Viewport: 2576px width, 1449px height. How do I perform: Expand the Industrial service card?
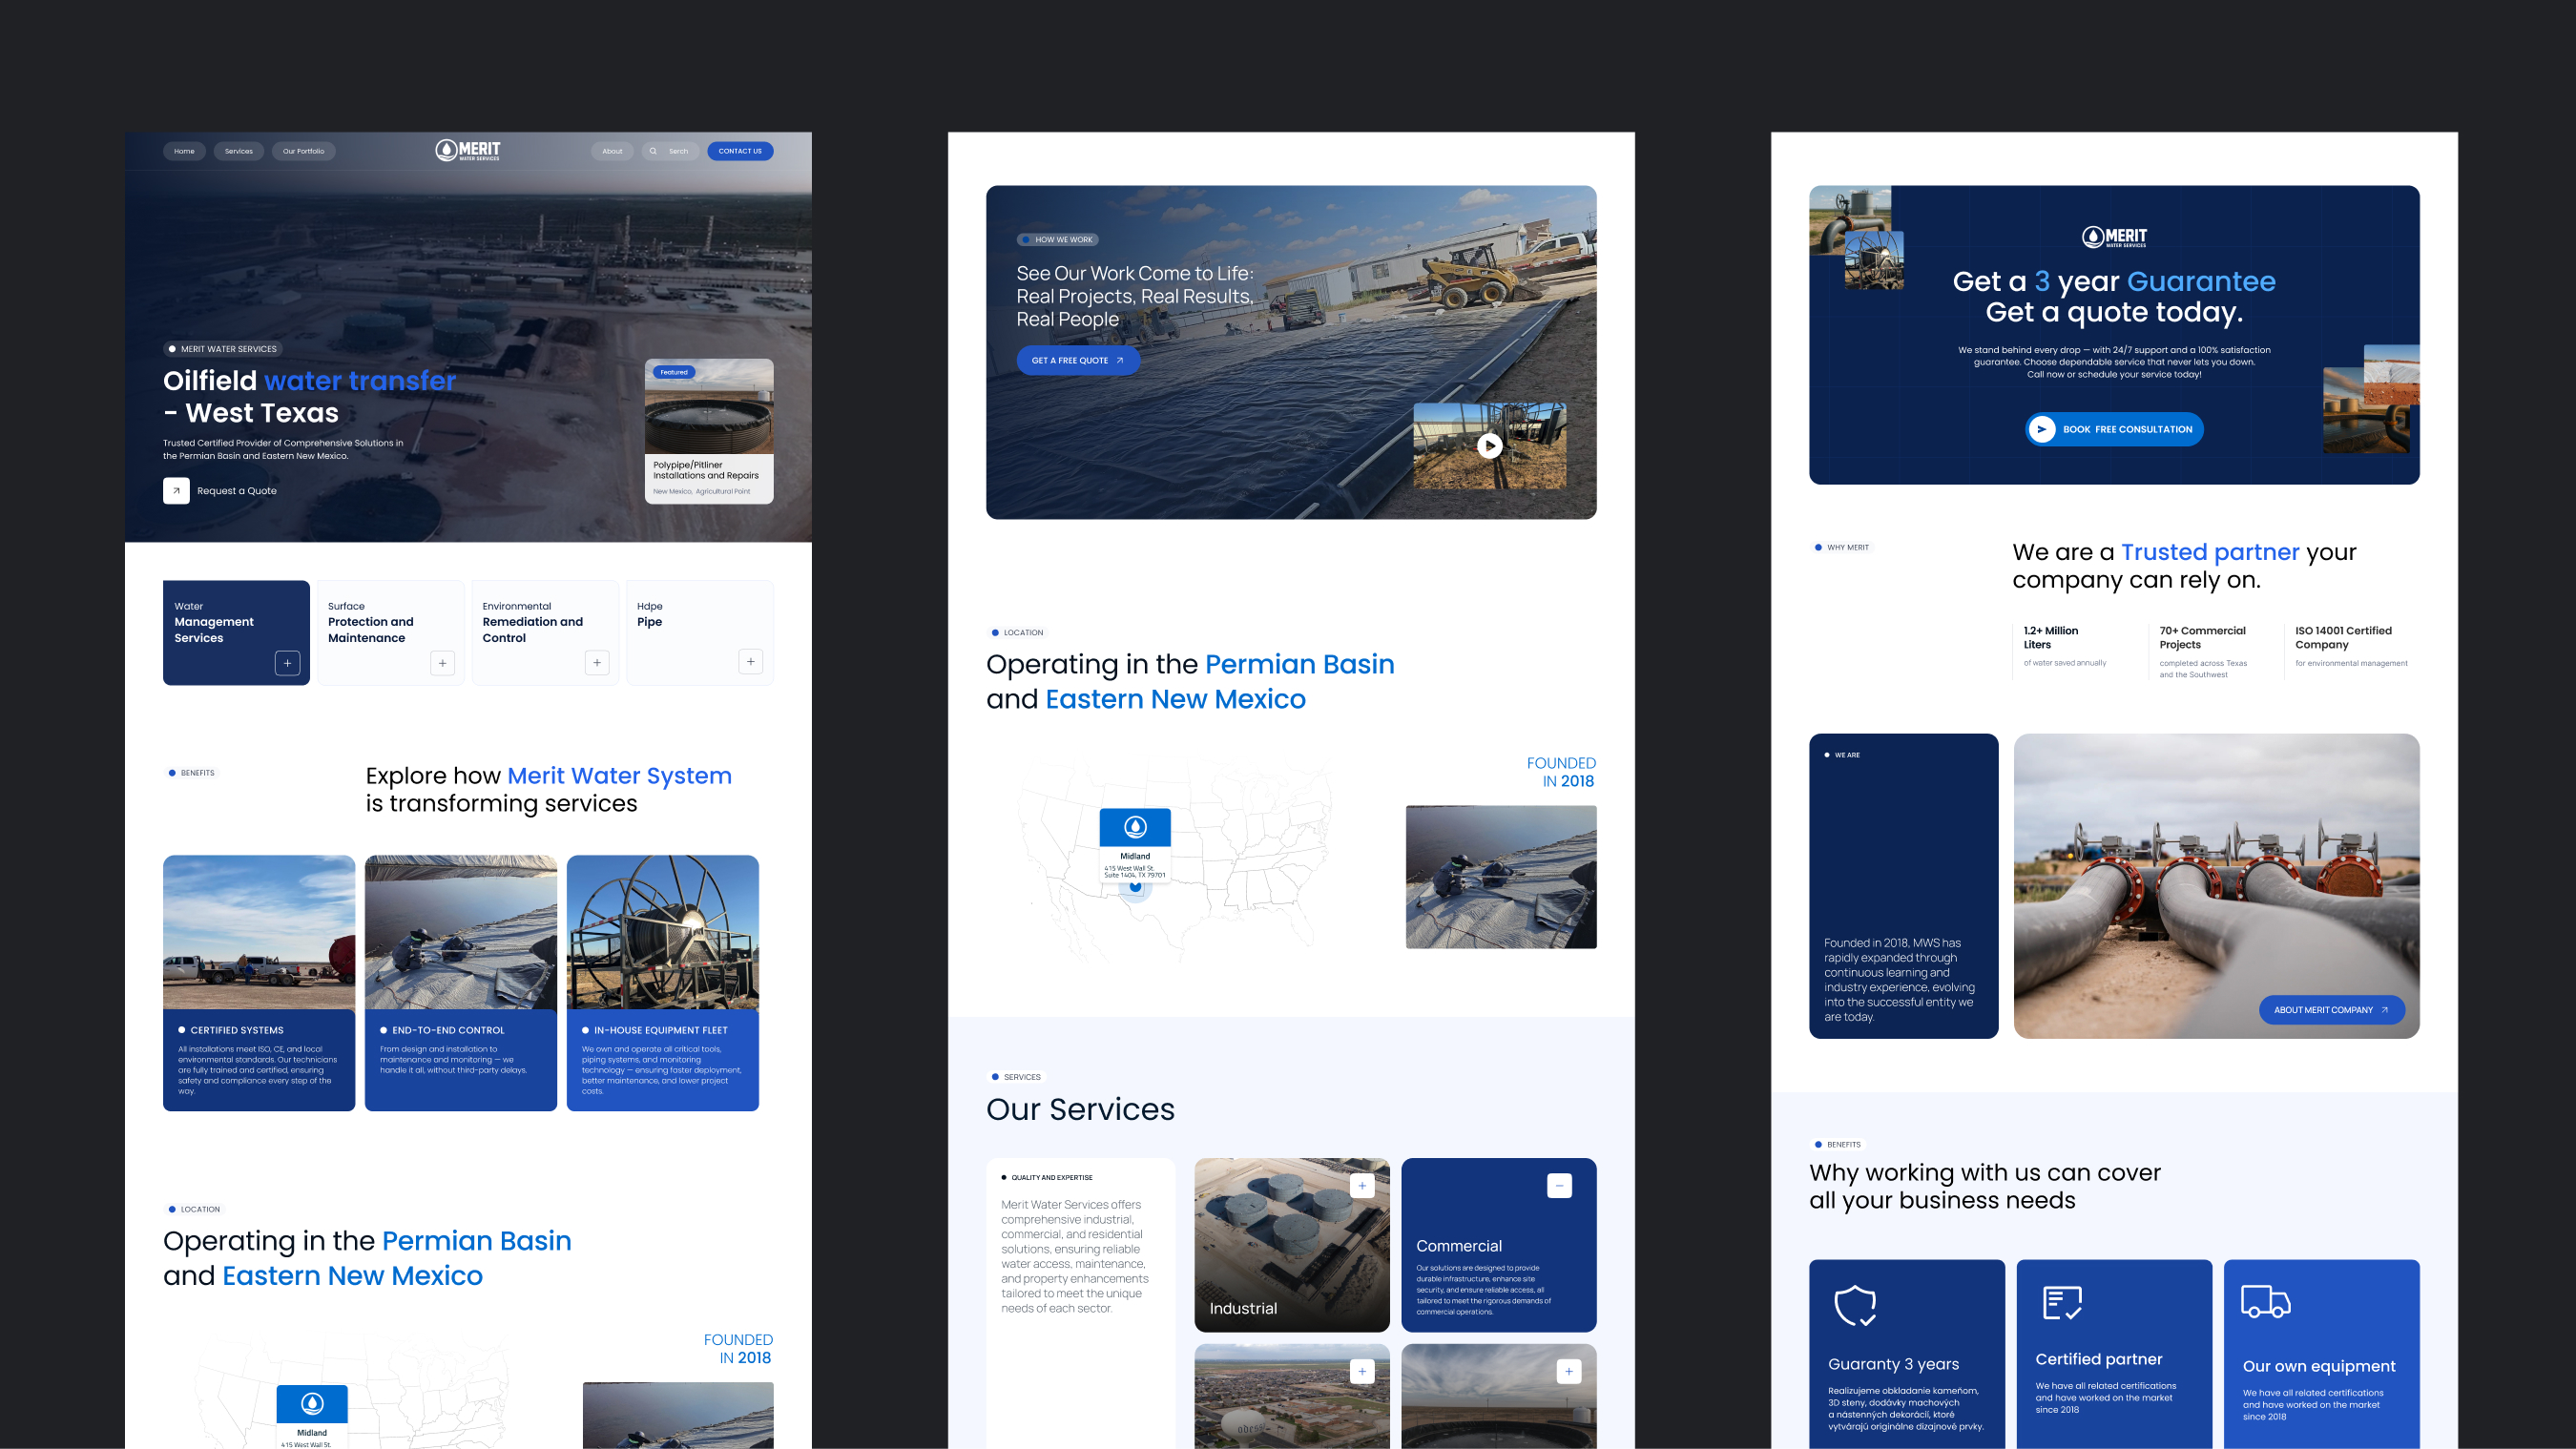point(1362,1185)
